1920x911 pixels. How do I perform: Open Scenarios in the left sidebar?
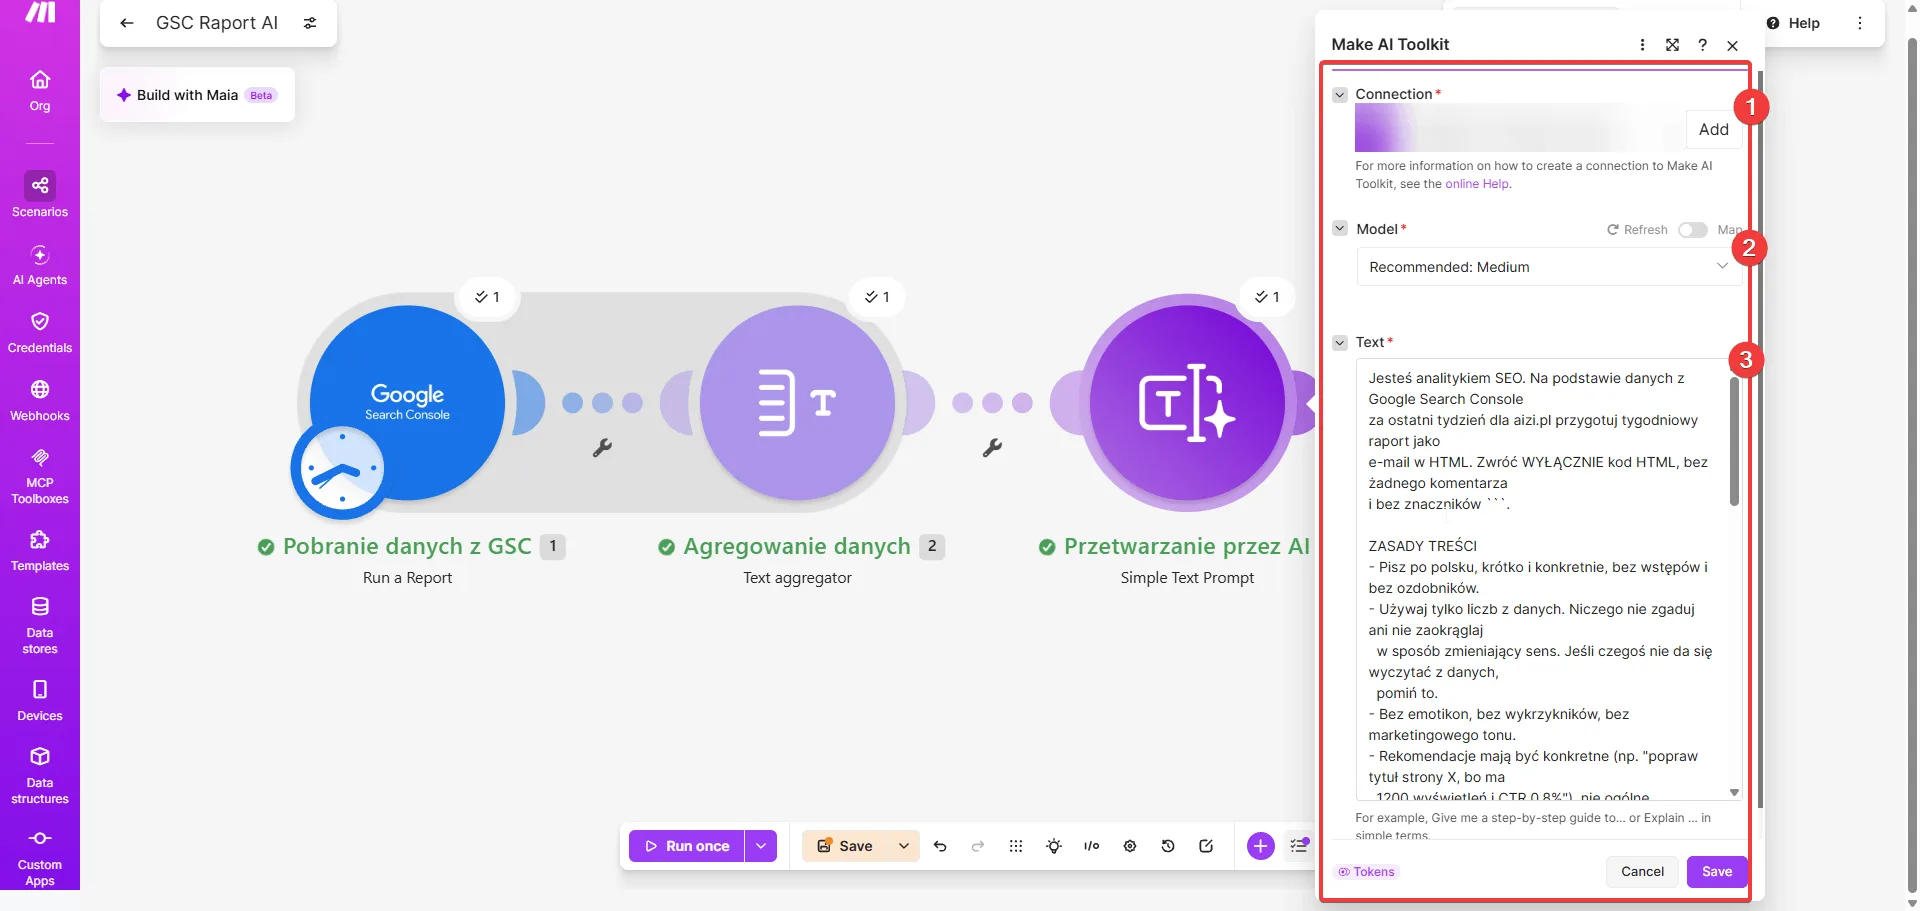pyautogui.click(x=40, y=195)
